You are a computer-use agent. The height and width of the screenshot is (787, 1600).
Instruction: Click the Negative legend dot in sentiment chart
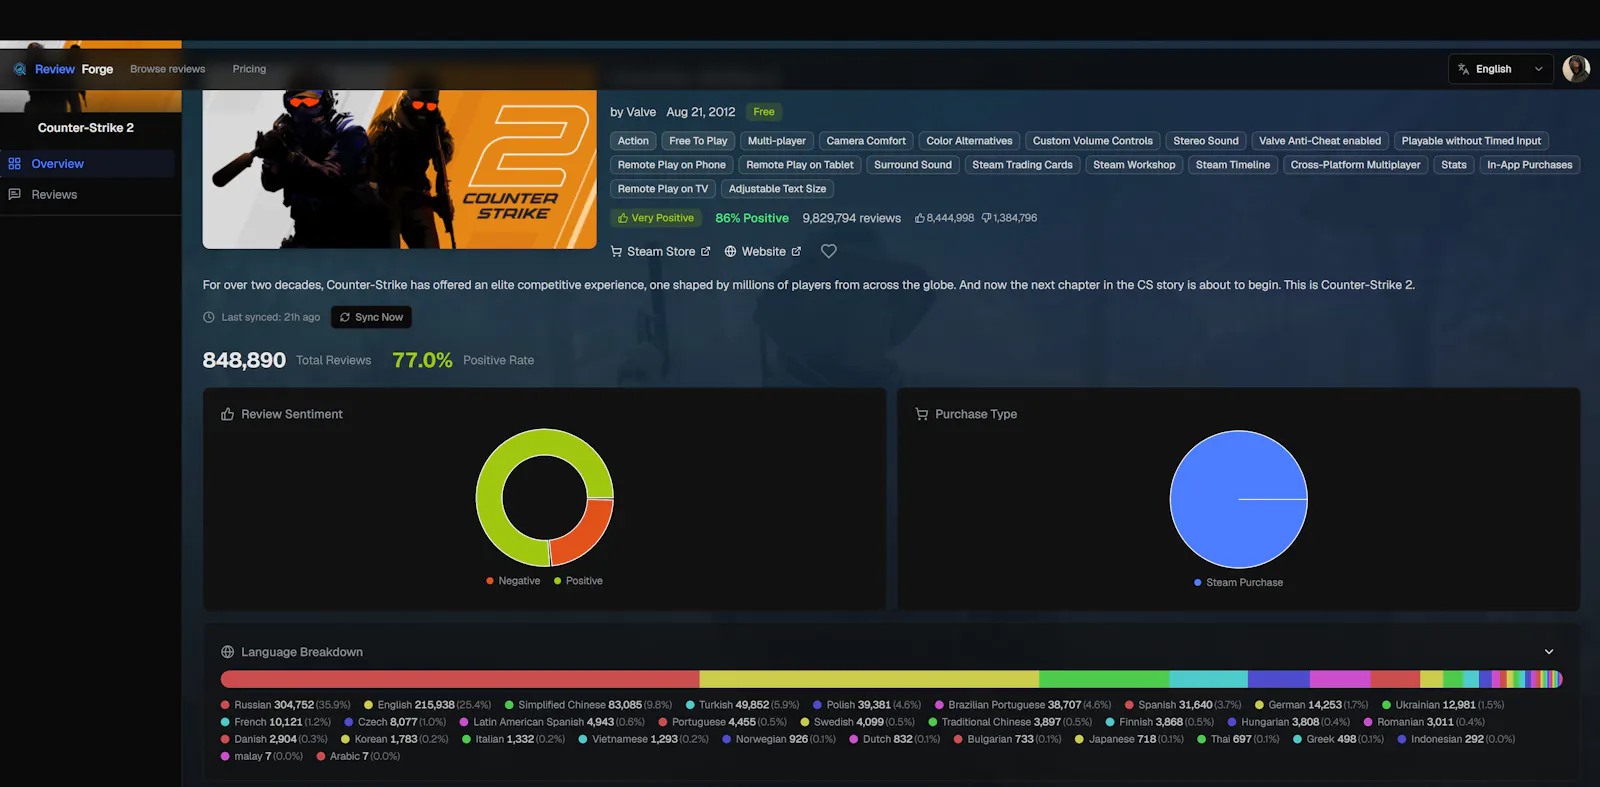(490, 581)
